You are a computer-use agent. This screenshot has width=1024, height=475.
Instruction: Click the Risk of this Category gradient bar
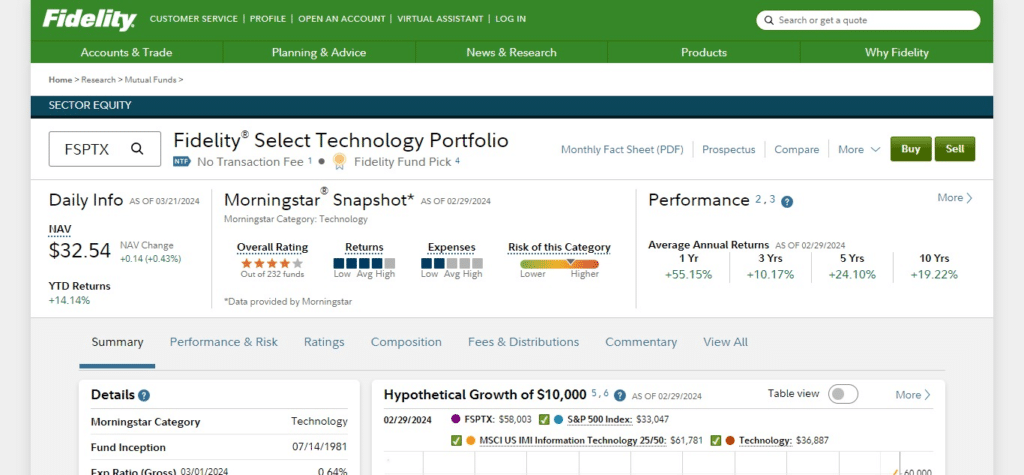pos(559,263)
